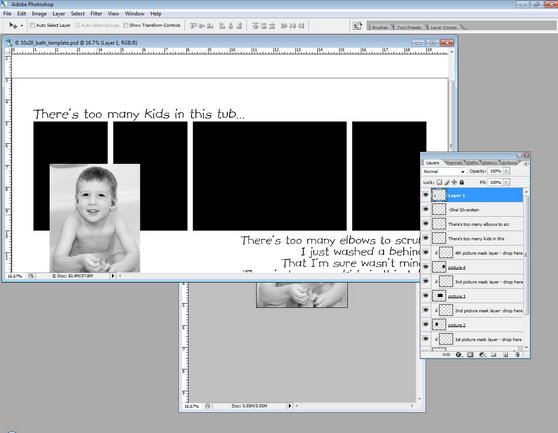This screenshot has height=433, width=558.
Task: Click Distribute Left Edges icon
Action: [x=284, y=26]
